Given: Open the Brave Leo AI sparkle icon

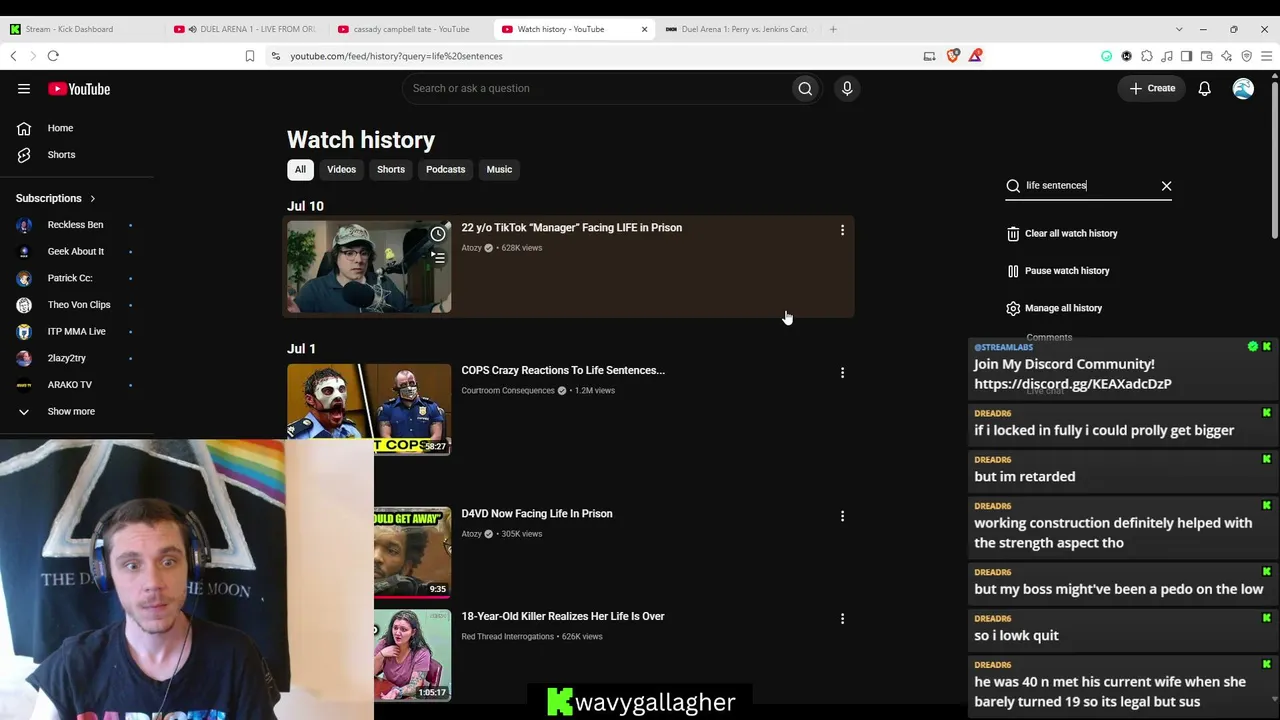Looking at the screenshot, I should coord(1226,56).
